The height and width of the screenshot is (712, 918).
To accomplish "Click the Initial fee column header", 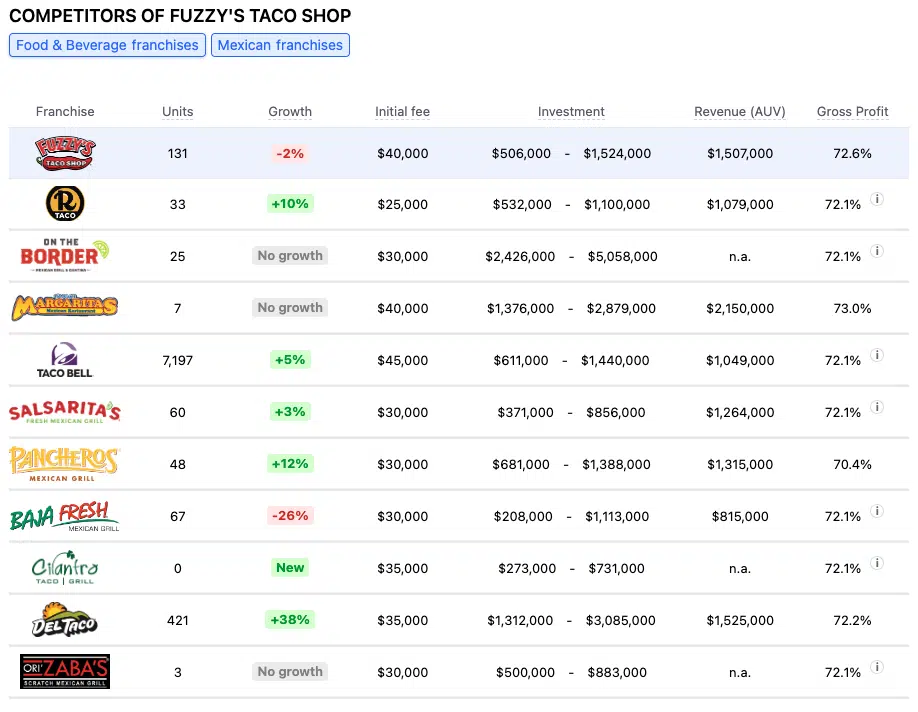I will point(402,112).
